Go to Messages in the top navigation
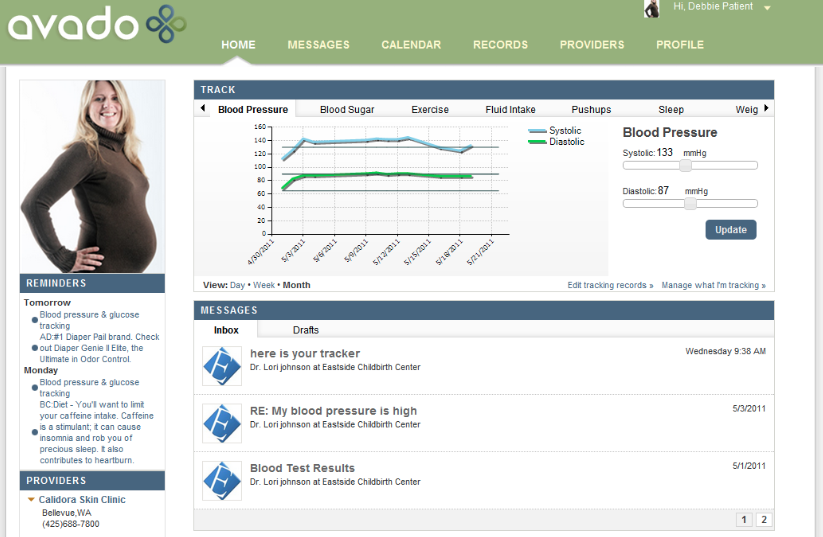The height and width of the screenshot is (537, 823). (318, 45)
